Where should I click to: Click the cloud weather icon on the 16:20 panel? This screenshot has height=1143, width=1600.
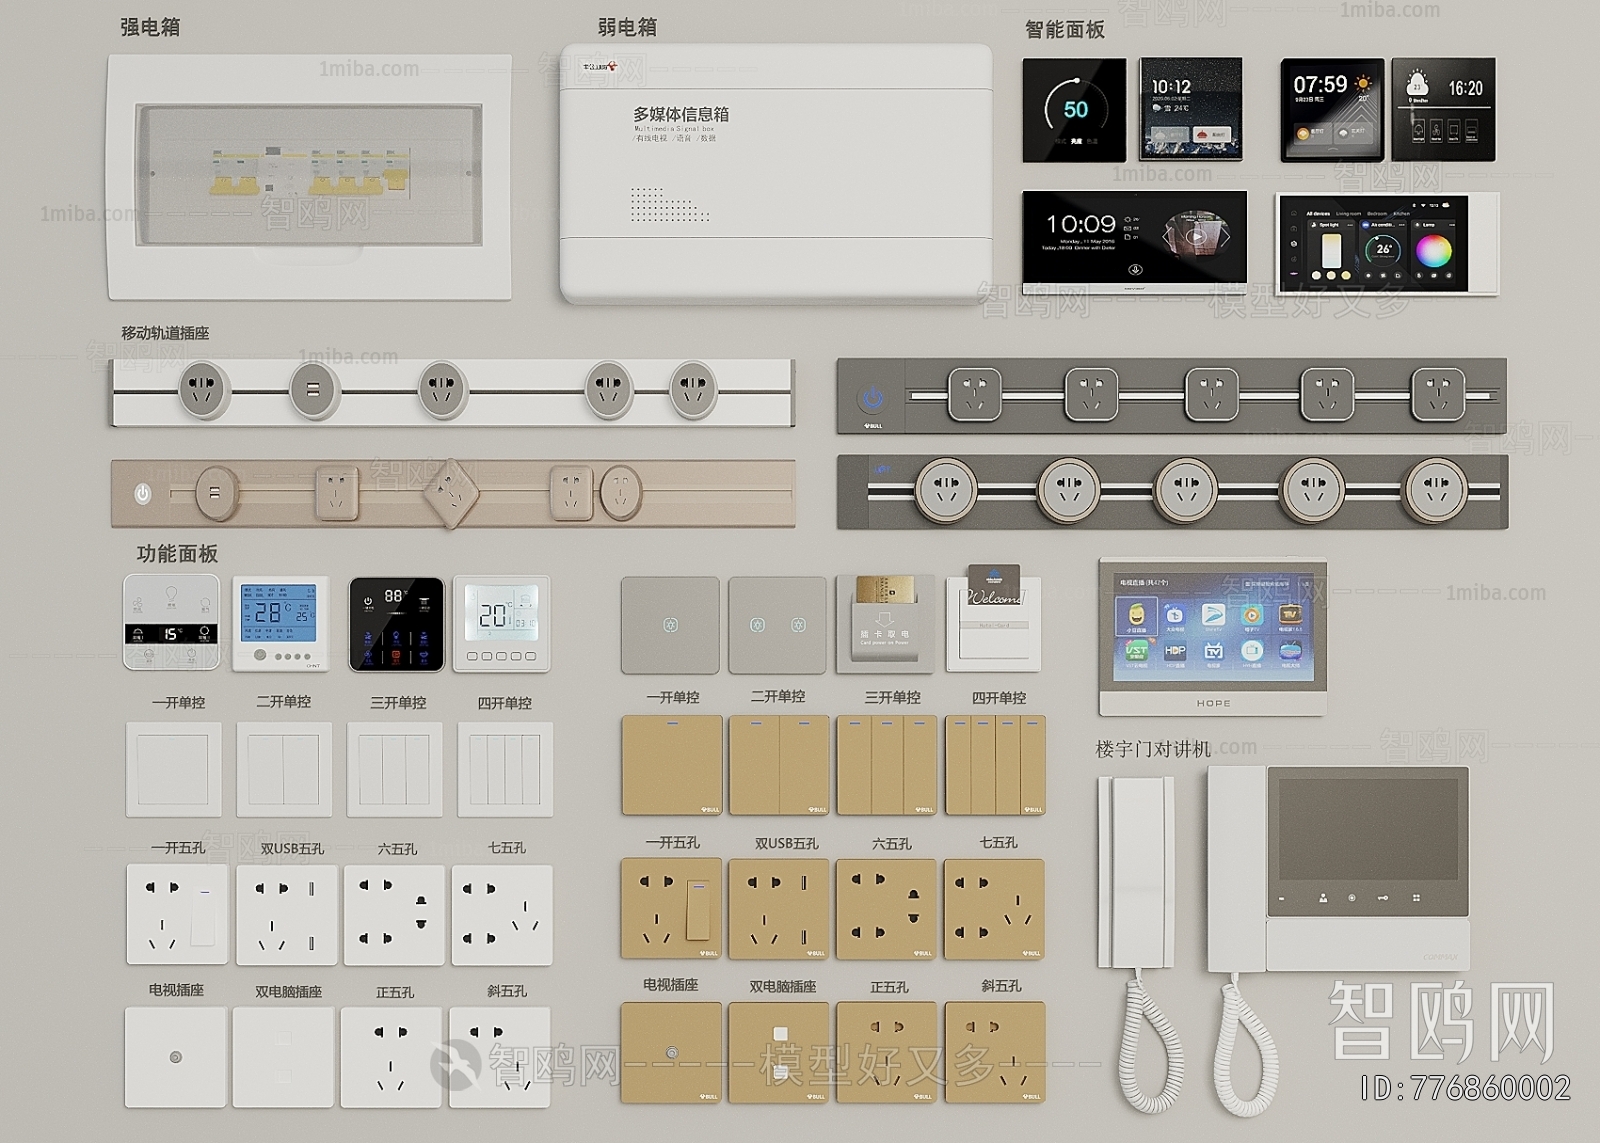coord(1418,83)
